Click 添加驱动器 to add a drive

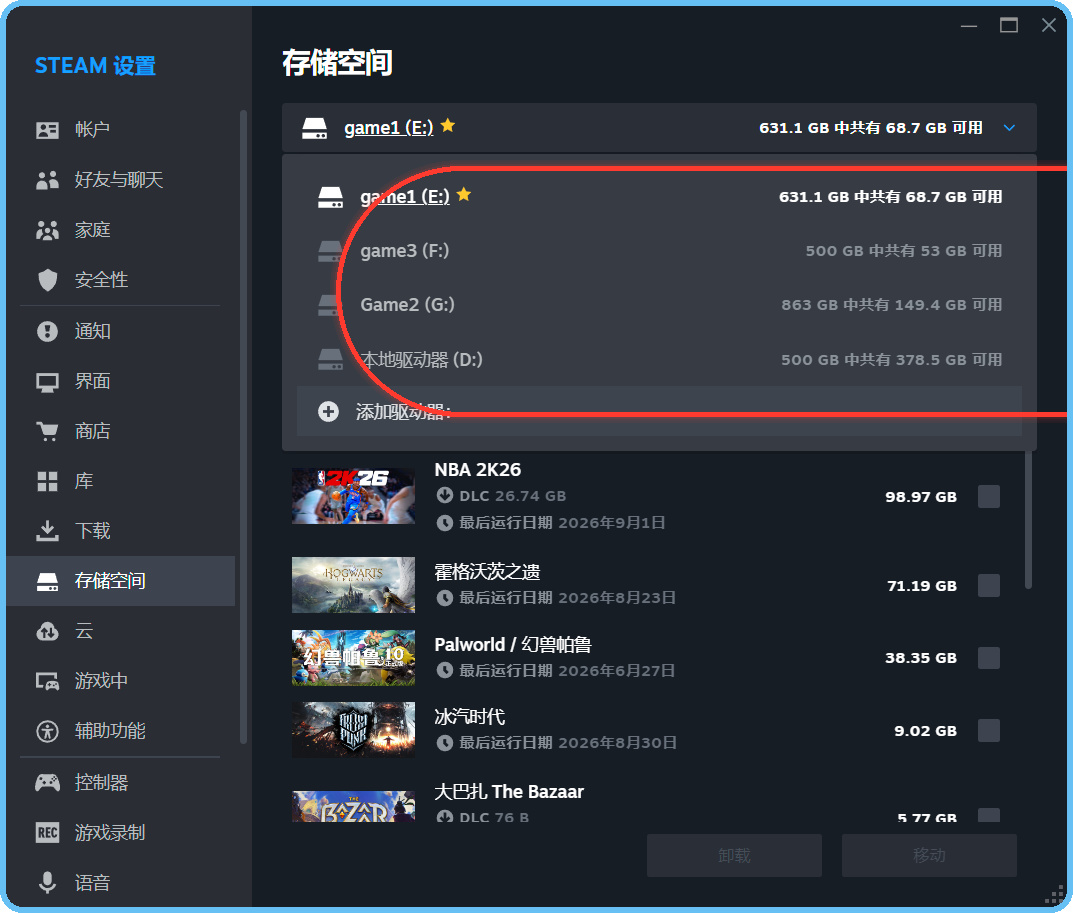660,411
